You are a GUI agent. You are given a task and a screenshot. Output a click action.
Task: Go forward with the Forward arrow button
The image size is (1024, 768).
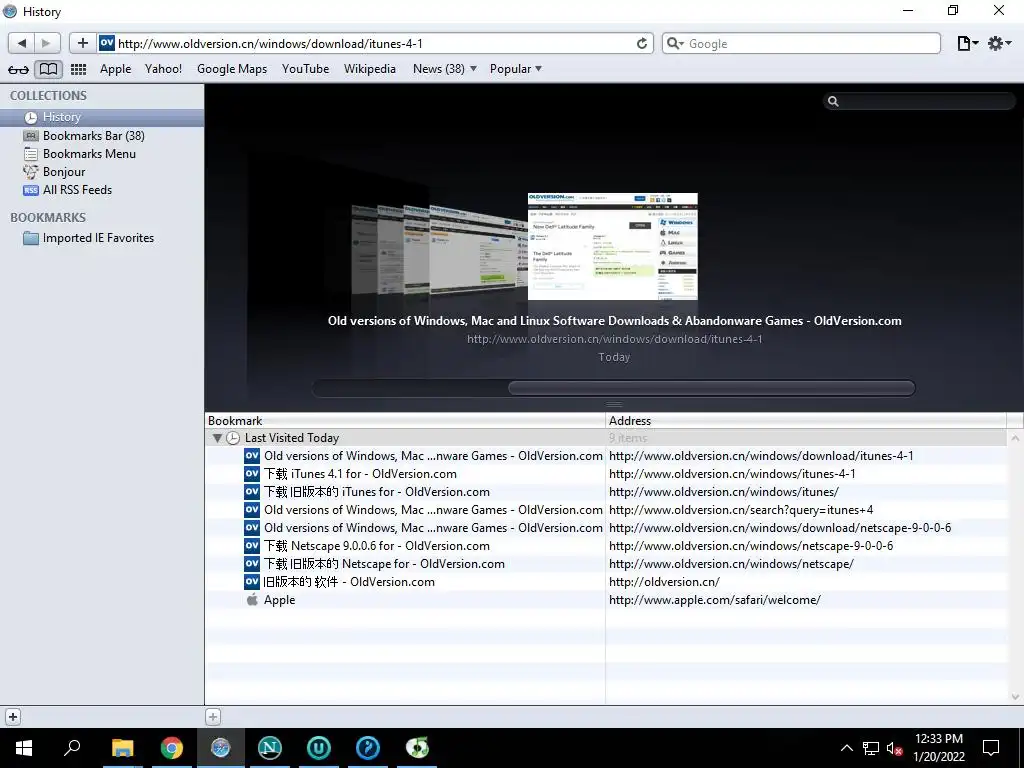47,43
